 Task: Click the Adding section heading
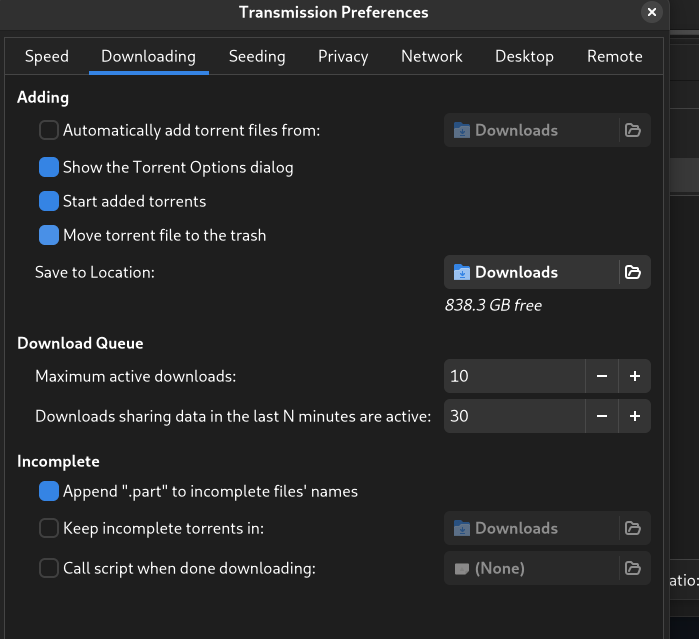(x=43, y=98)
